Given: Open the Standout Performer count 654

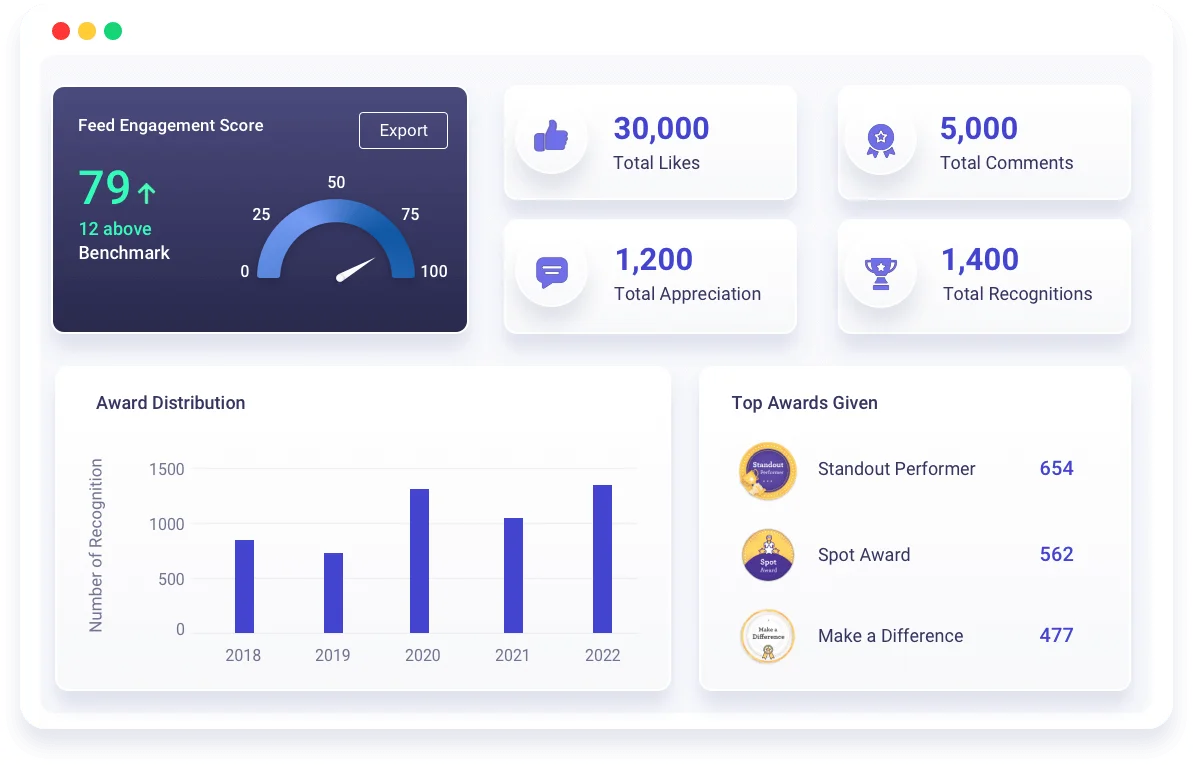Looking at the screenshot, I should point(1056,468).
